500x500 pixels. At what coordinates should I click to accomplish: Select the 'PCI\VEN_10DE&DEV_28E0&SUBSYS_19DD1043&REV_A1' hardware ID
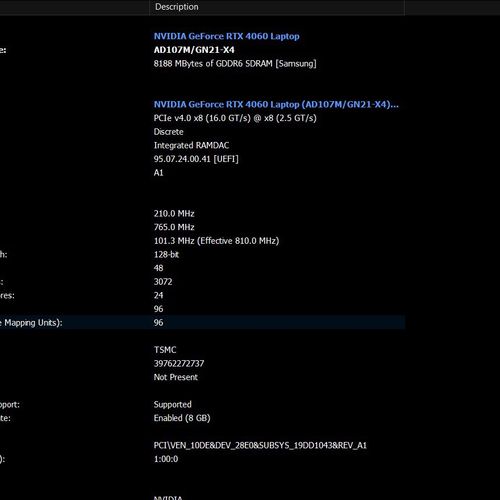pos(260,446)
